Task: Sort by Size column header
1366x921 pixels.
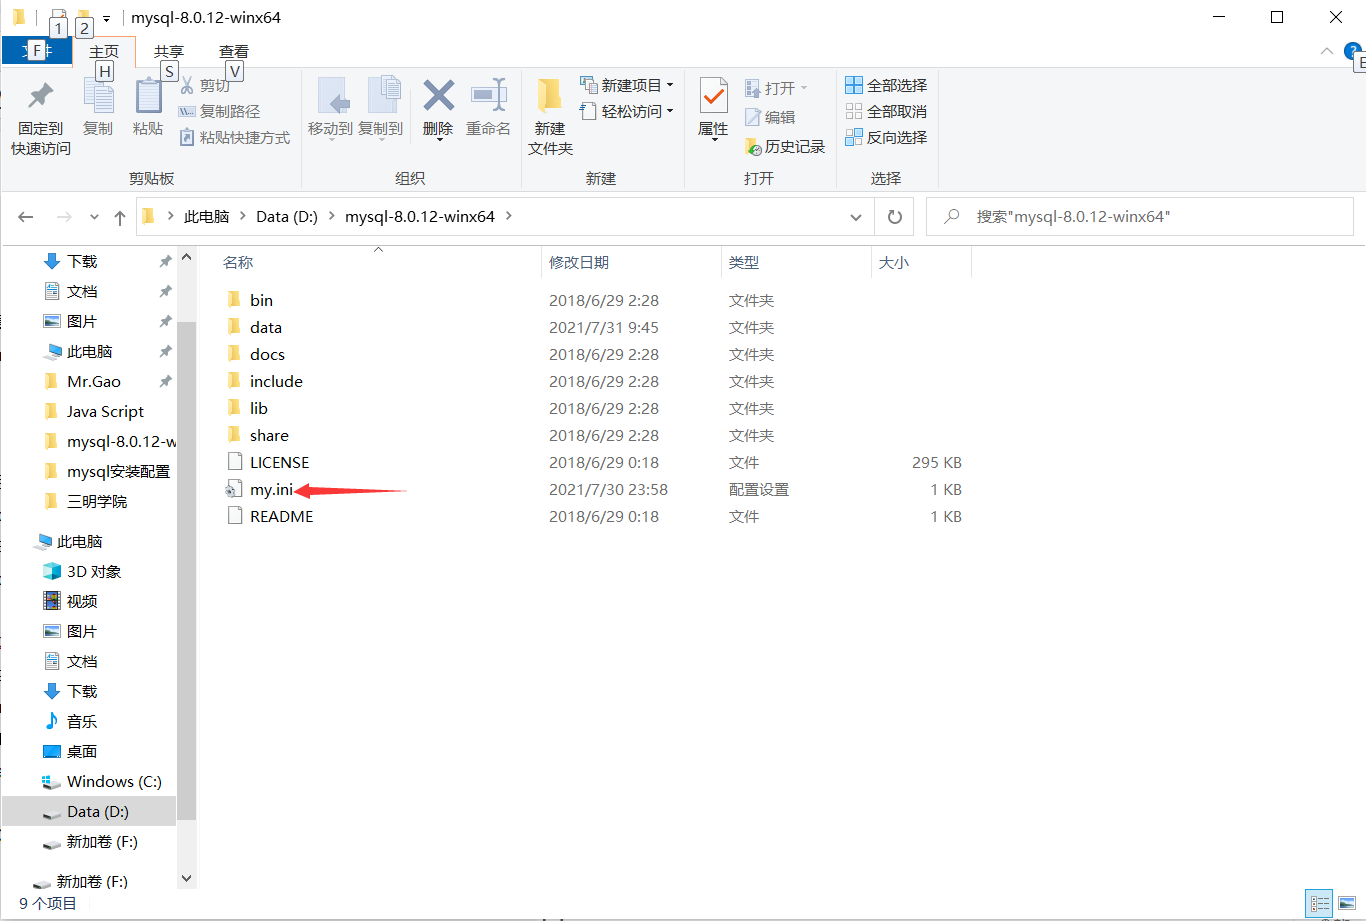Action: [x=894, y=263]
